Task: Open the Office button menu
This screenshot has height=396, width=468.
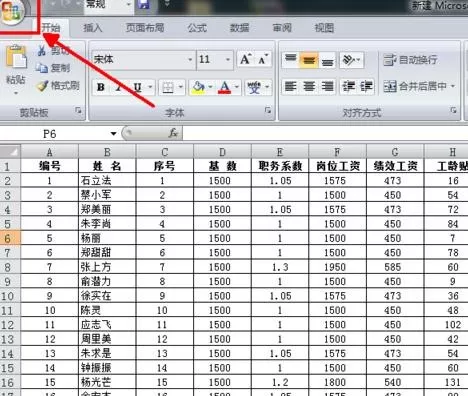Action: (13, 10)
